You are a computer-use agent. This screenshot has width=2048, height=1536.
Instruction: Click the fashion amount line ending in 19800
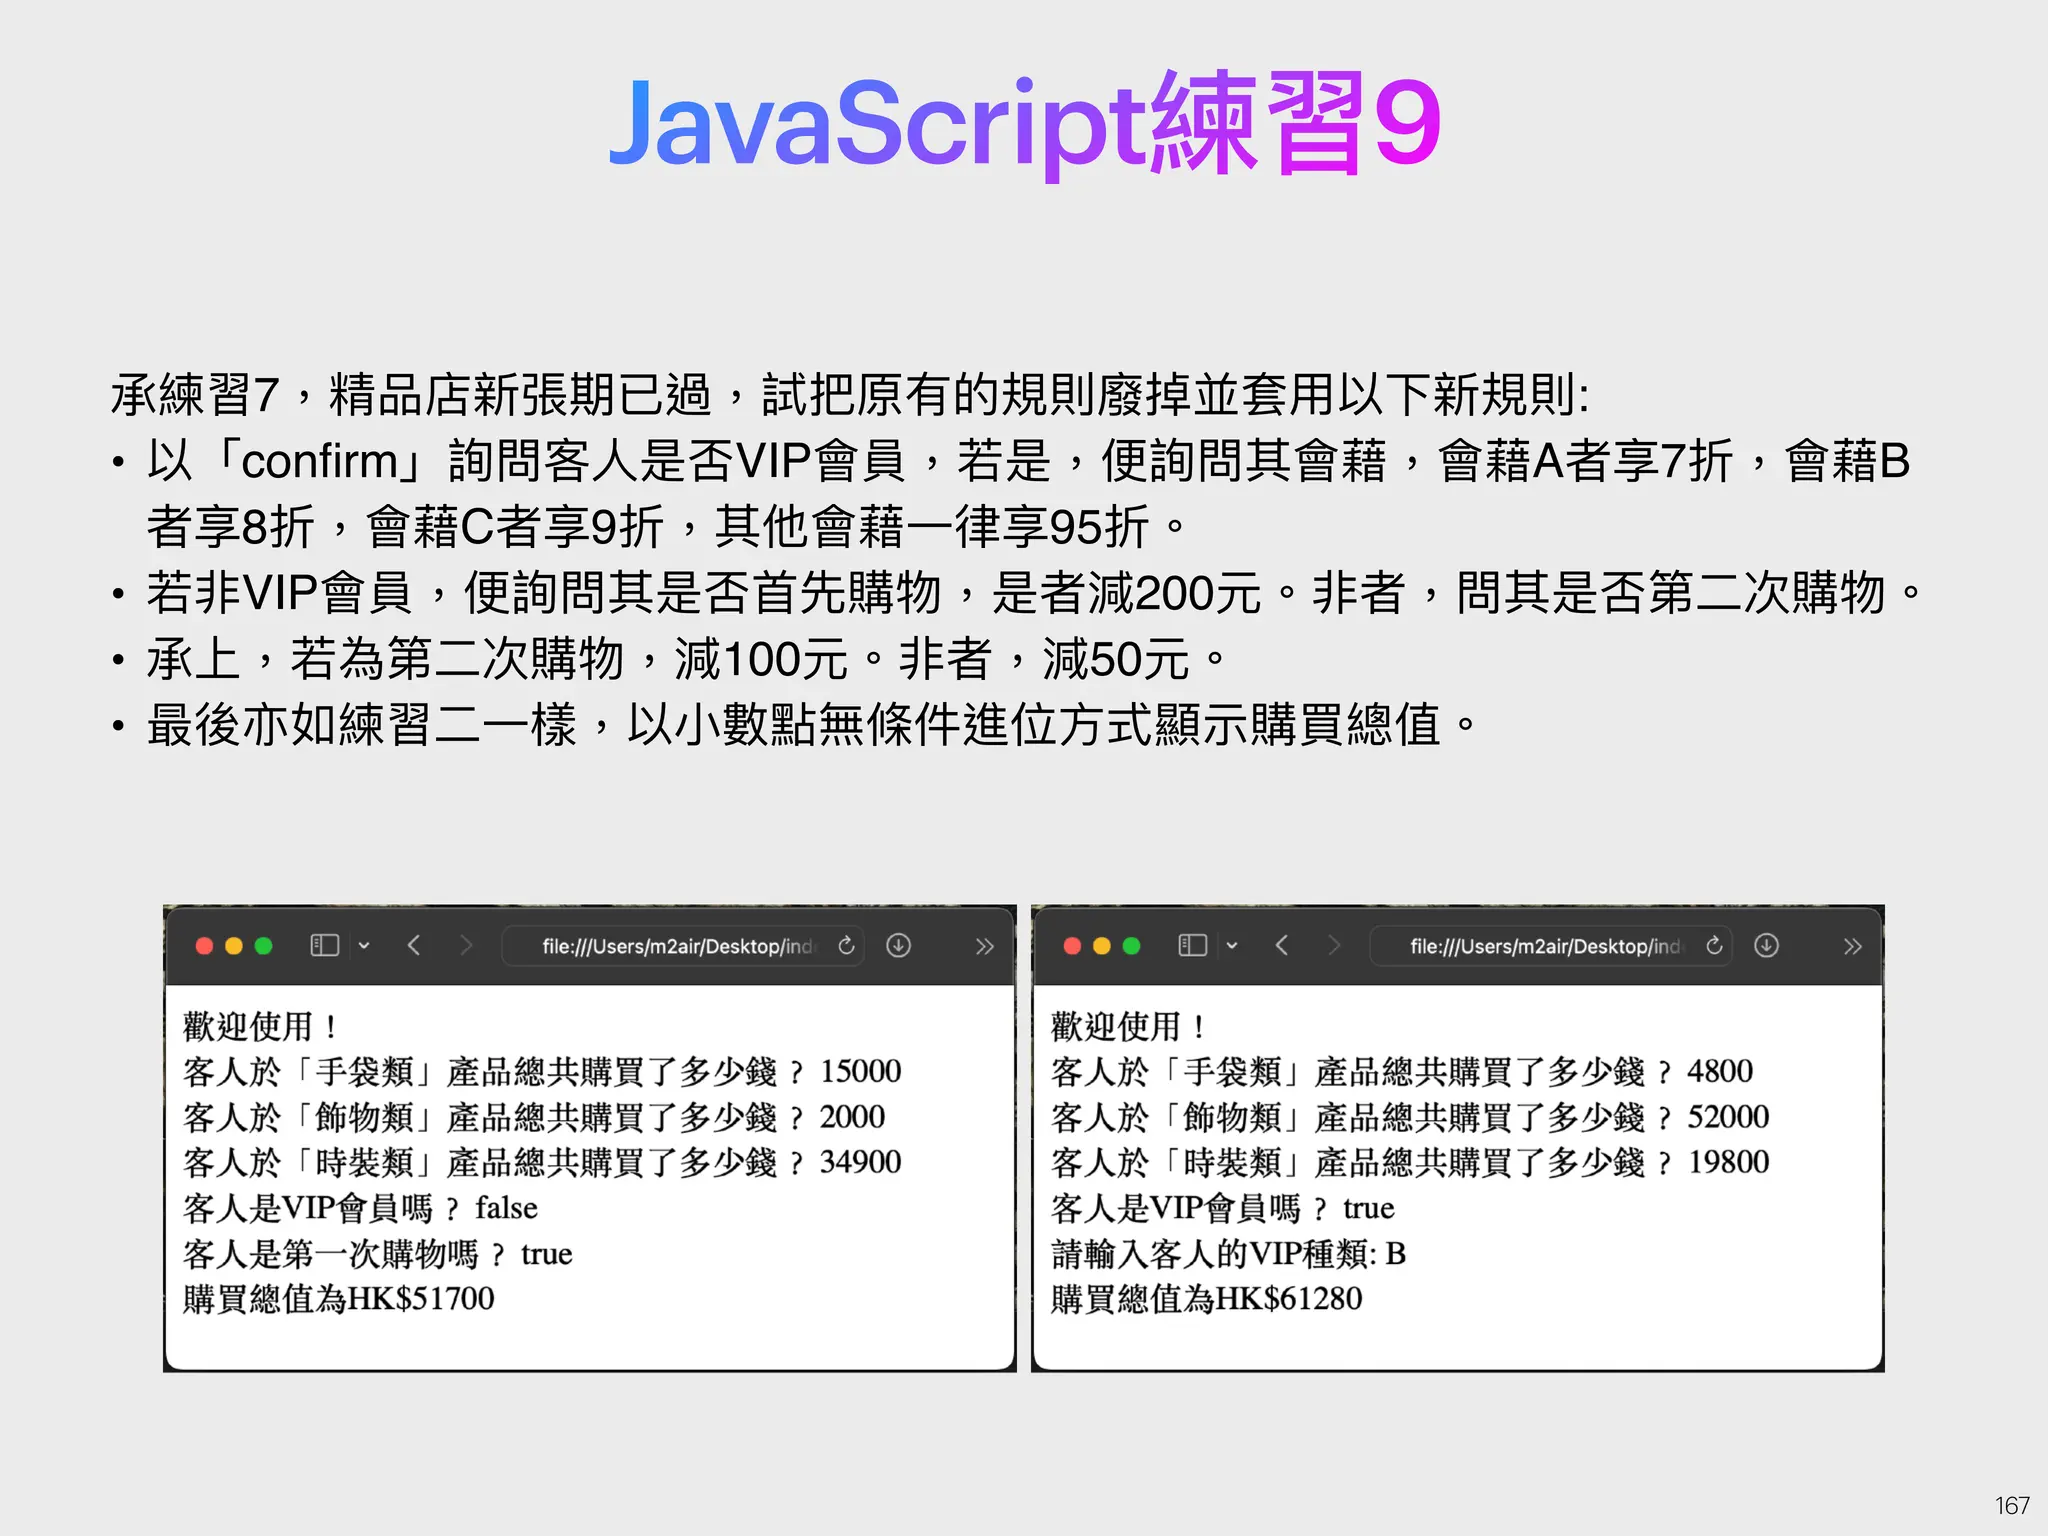[x=1410, y=1162]
